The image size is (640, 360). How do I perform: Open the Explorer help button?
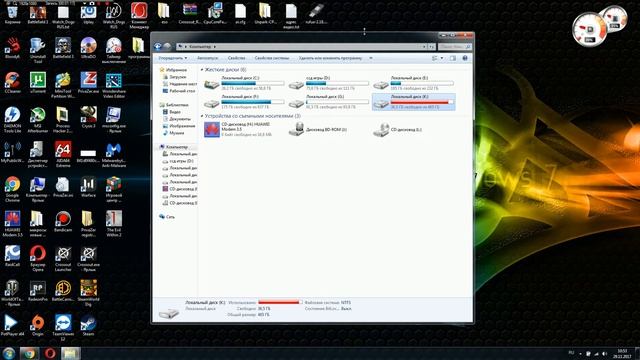coord(465,58)
